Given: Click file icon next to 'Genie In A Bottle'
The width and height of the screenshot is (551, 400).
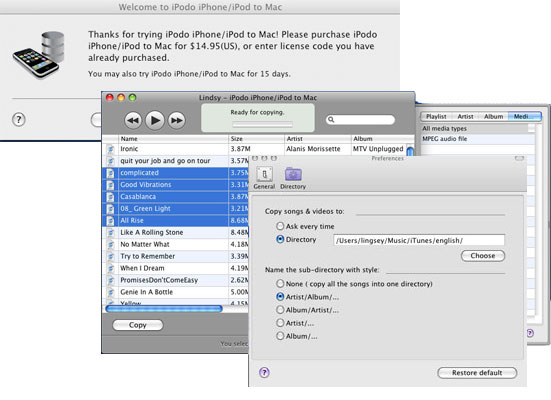Looking at the screenshot, I should coord(110,292).
